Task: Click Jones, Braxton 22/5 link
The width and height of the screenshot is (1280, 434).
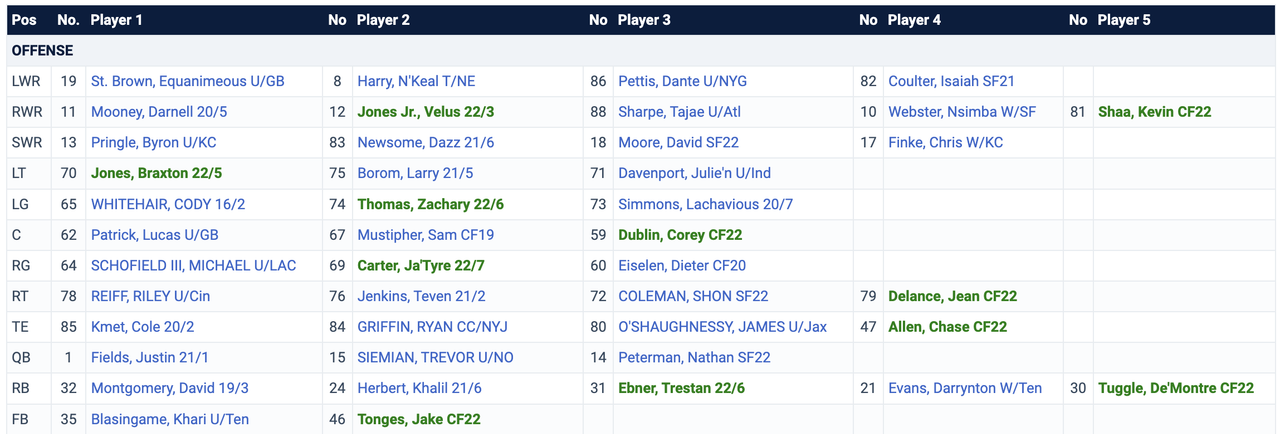Action: 156,173
